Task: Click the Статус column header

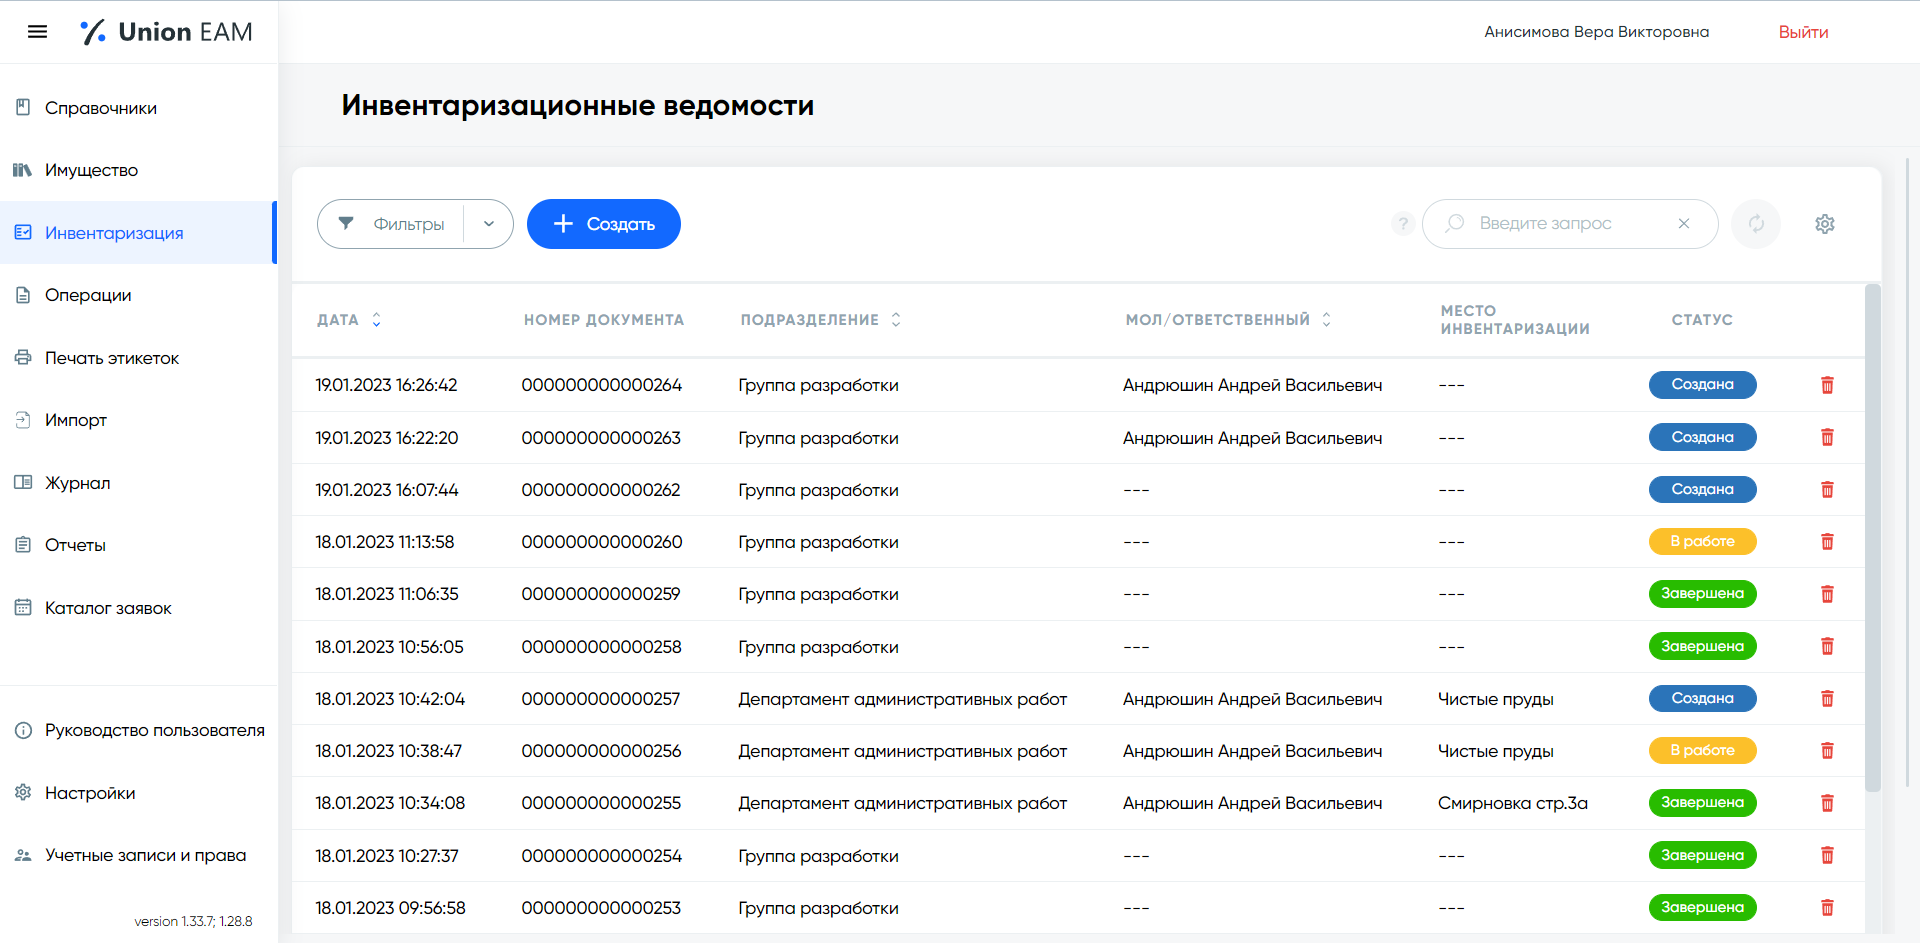Action: pyautogui.click(x=1702, y=320)
